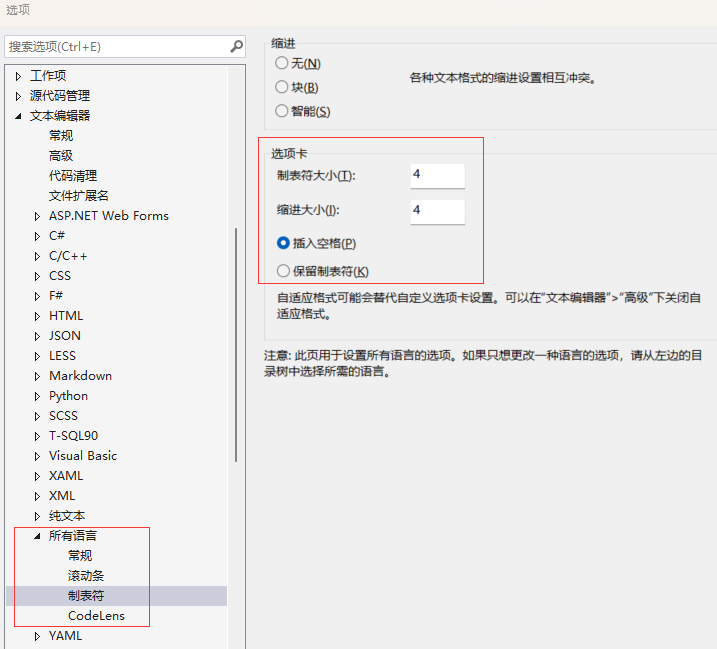Select the 无(N) indentation radio button
This screenshot has height=649, width=717.
point(282,63)
